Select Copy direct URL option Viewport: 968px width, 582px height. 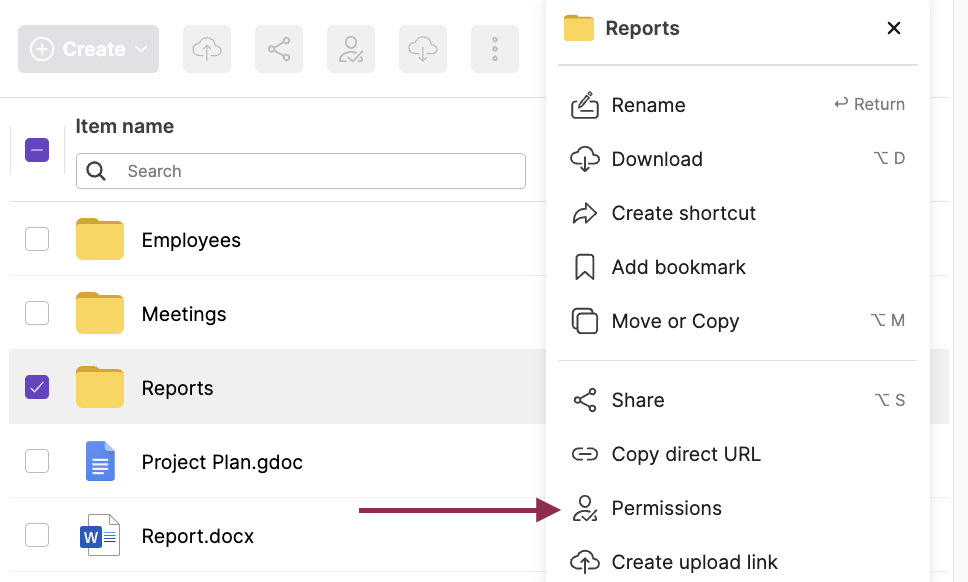click(686, 454)
